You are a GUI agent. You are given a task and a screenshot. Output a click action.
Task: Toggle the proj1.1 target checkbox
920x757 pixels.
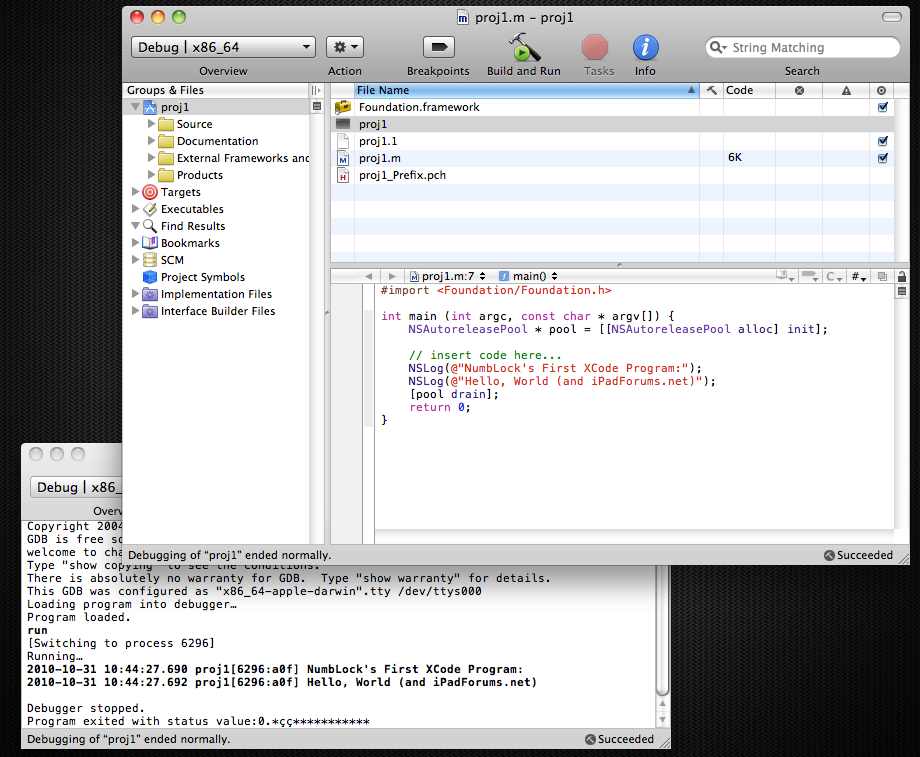882,141
